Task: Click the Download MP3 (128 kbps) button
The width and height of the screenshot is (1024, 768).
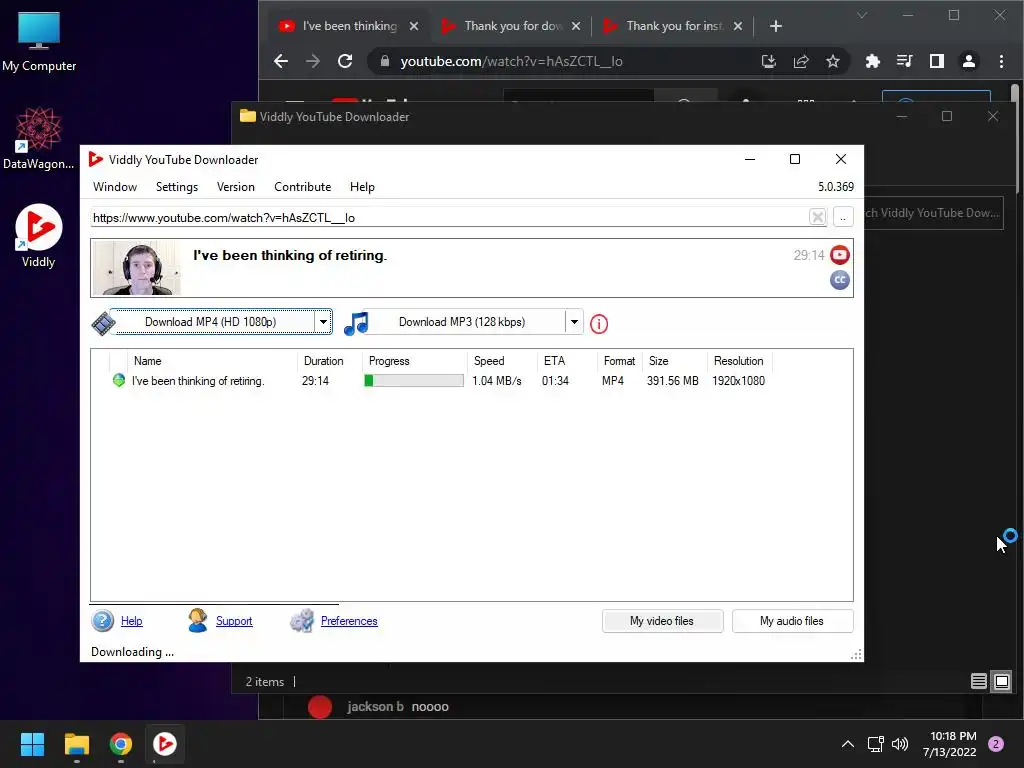Action: tap(462, 322)
